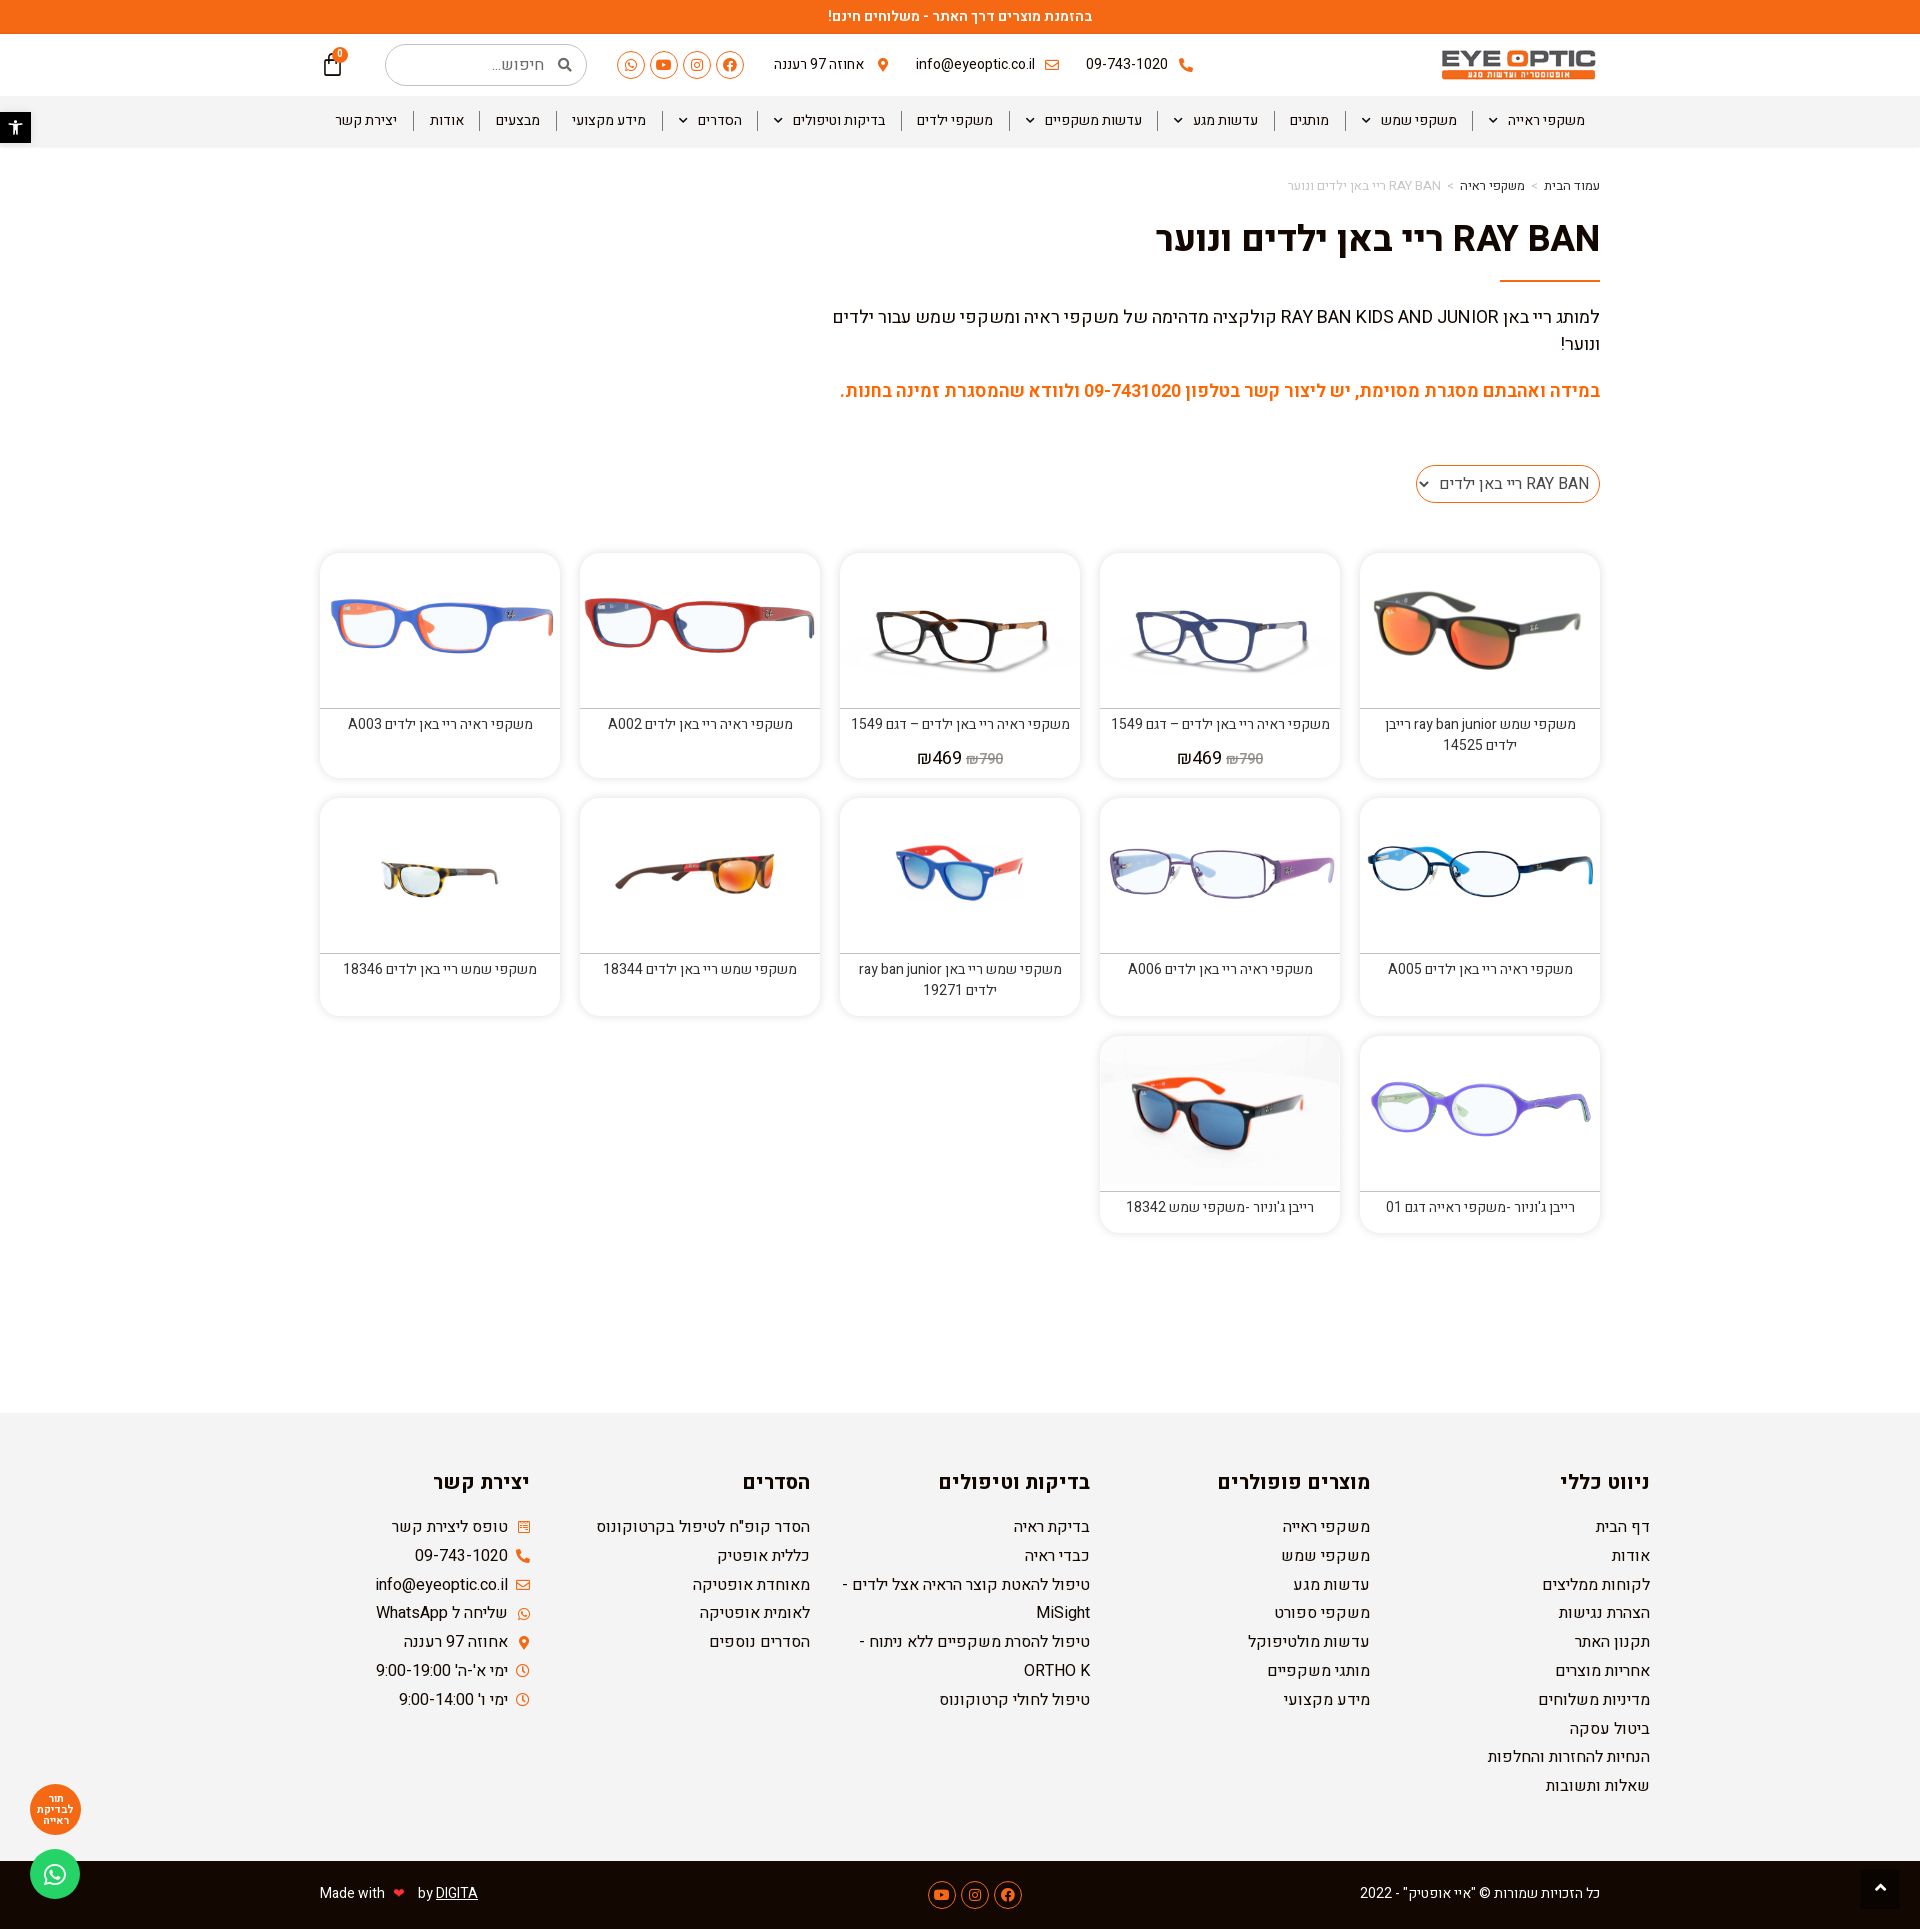Expand the משקפי שמש navigation menu
This screenshot has width=1920, height=1929.
click(1409, 121)
